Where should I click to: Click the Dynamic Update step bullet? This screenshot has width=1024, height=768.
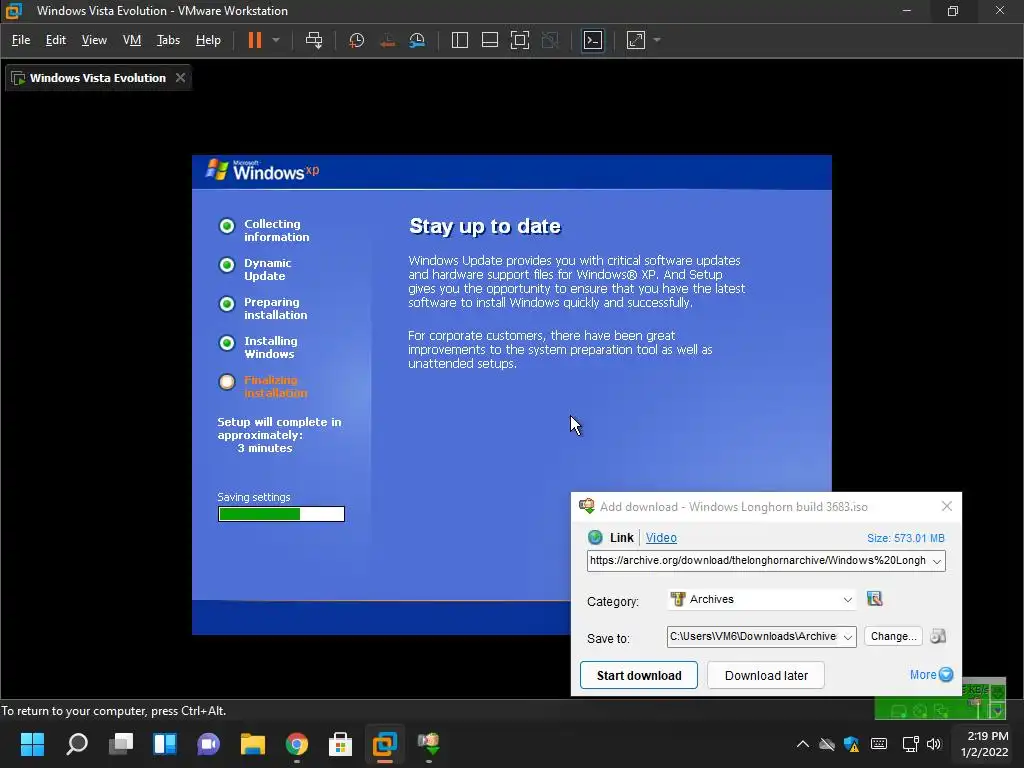pyautogui.click(x=227, y=265)
